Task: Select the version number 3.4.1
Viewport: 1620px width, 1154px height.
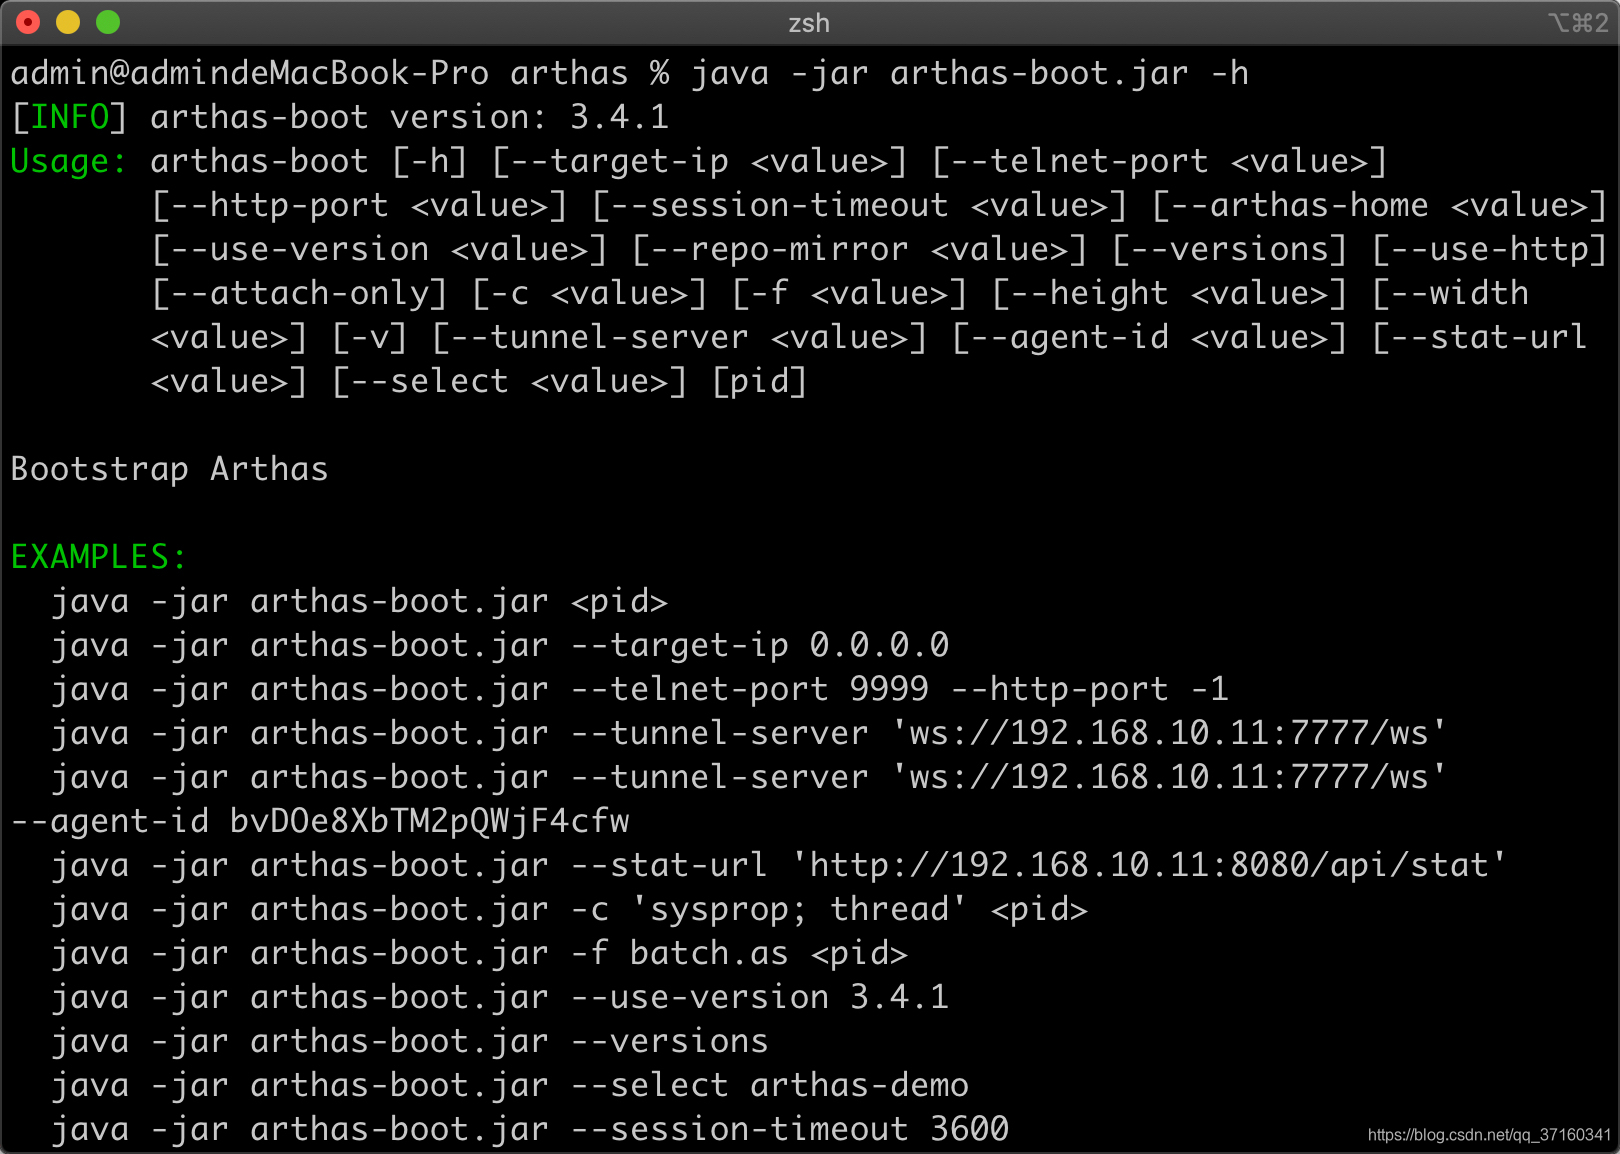Action: (x=620, y=116)
